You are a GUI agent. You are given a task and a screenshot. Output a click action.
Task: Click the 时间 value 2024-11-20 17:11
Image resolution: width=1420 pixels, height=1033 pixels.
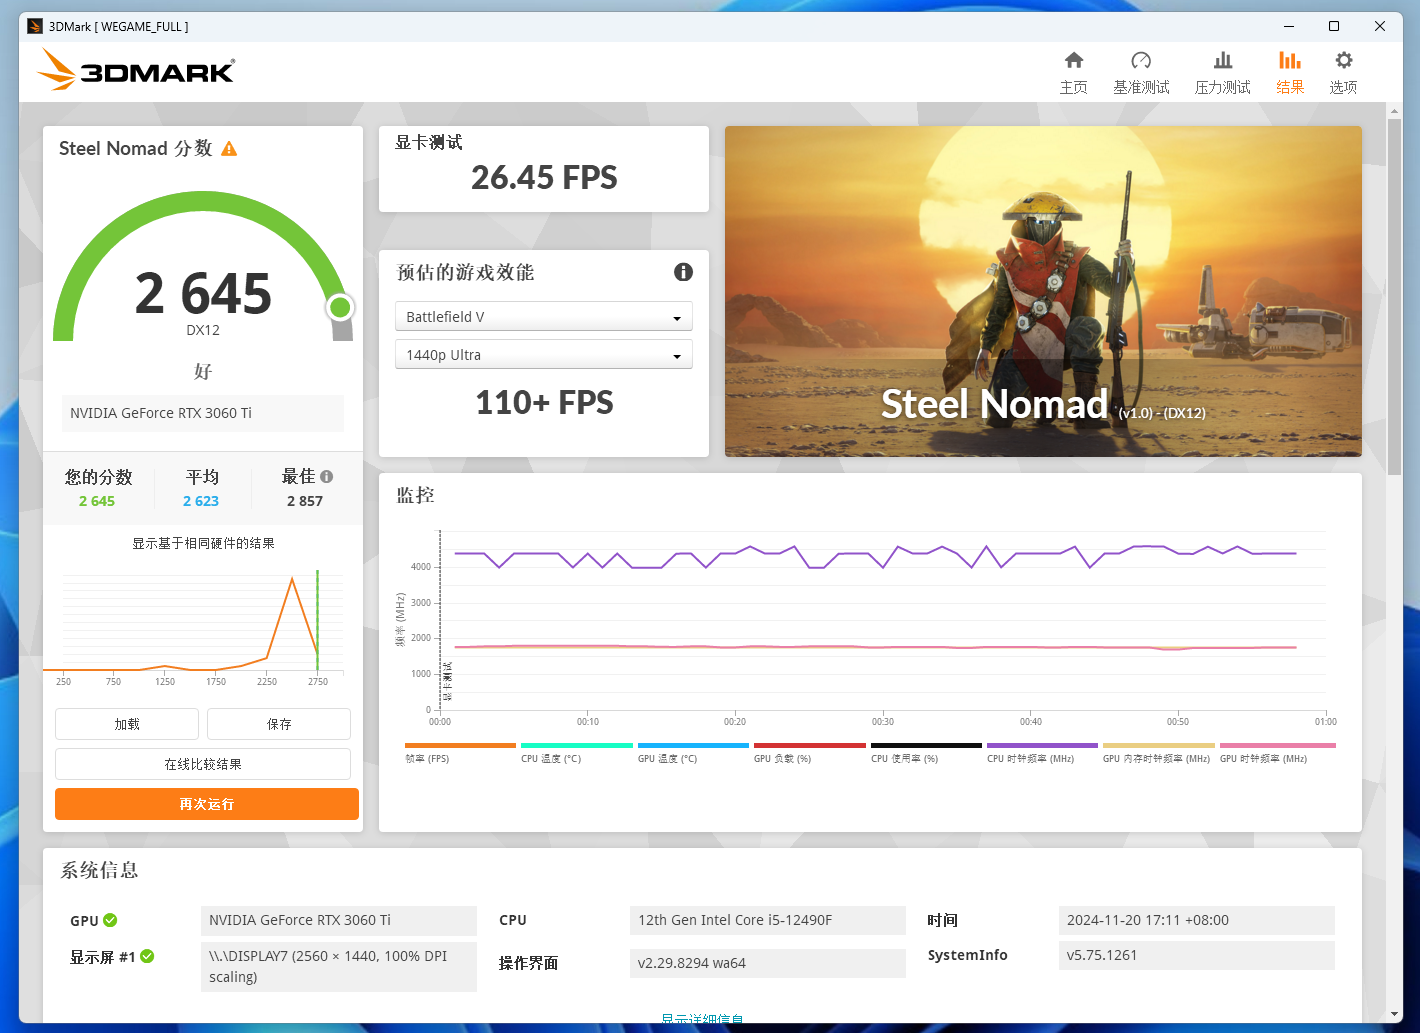tap(1196, 920)
